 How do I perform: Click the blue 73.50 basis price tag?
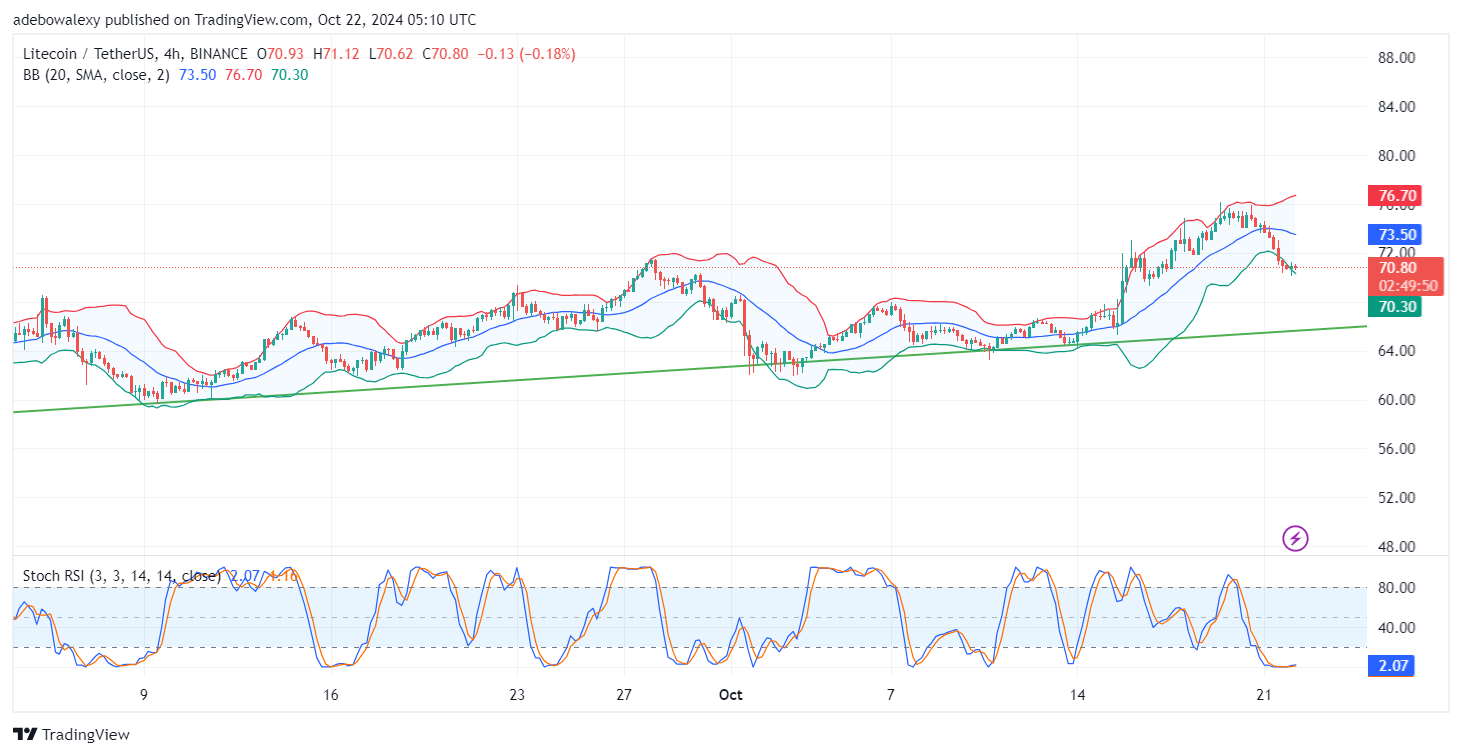tap(1396, 235)
